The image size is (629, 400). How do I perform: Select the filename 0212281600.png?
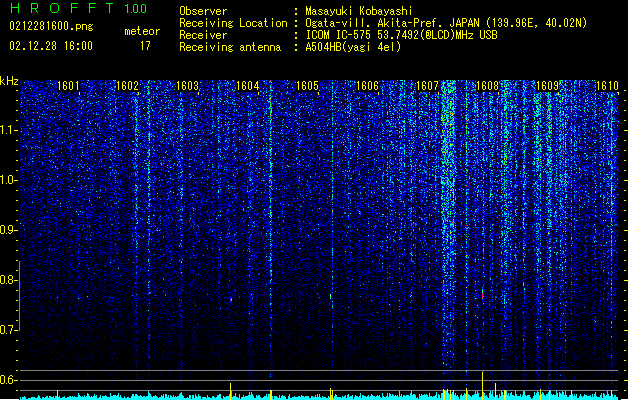point(51,26)
